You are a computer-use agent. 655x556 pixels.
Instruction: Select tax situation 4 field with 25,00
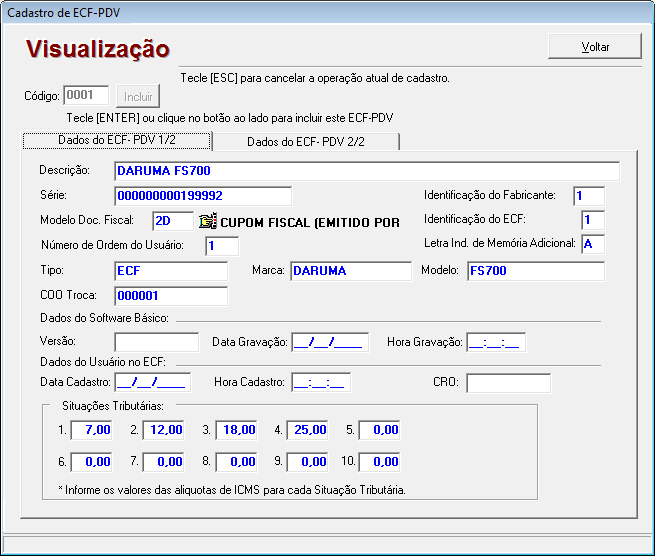(x=307, y=430)
